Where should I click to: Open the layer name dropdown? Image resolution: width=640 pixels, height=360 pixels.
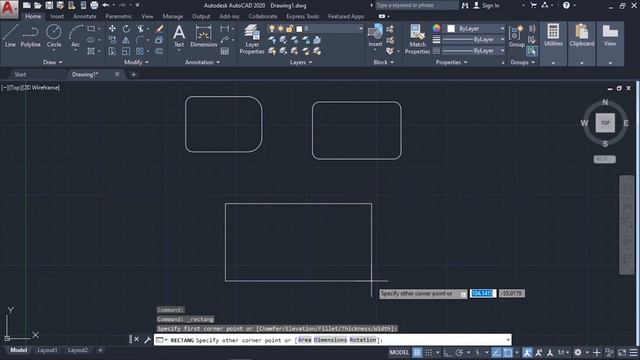[315, 29]
